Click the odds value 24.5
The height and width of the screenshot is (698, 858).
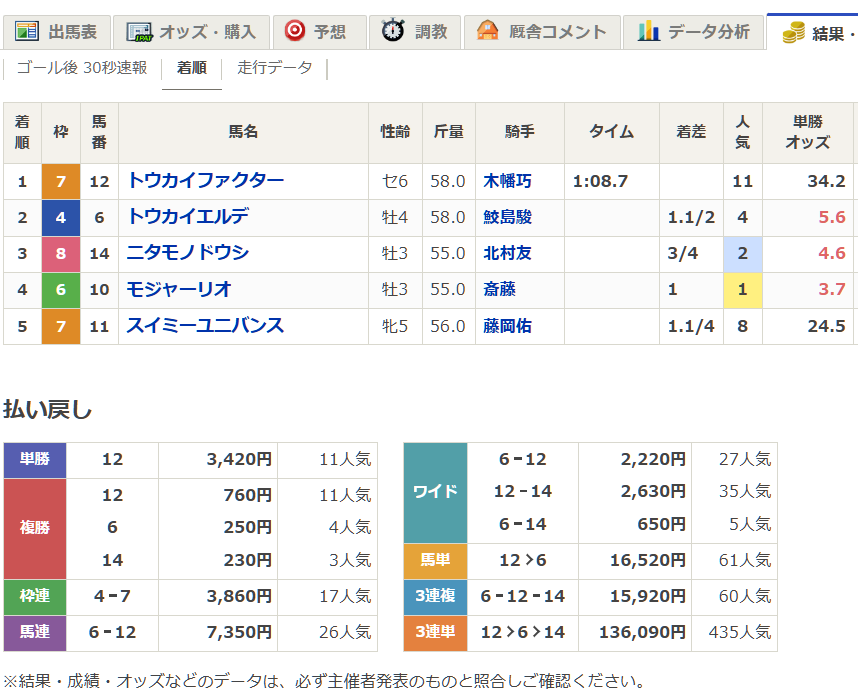[x=826, y=326]
